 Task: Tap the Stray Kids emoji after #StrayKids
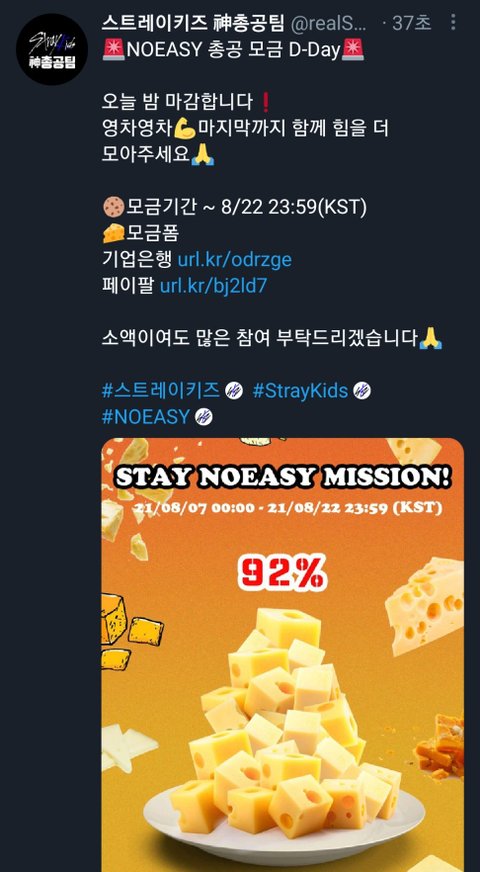click(362, 390)
